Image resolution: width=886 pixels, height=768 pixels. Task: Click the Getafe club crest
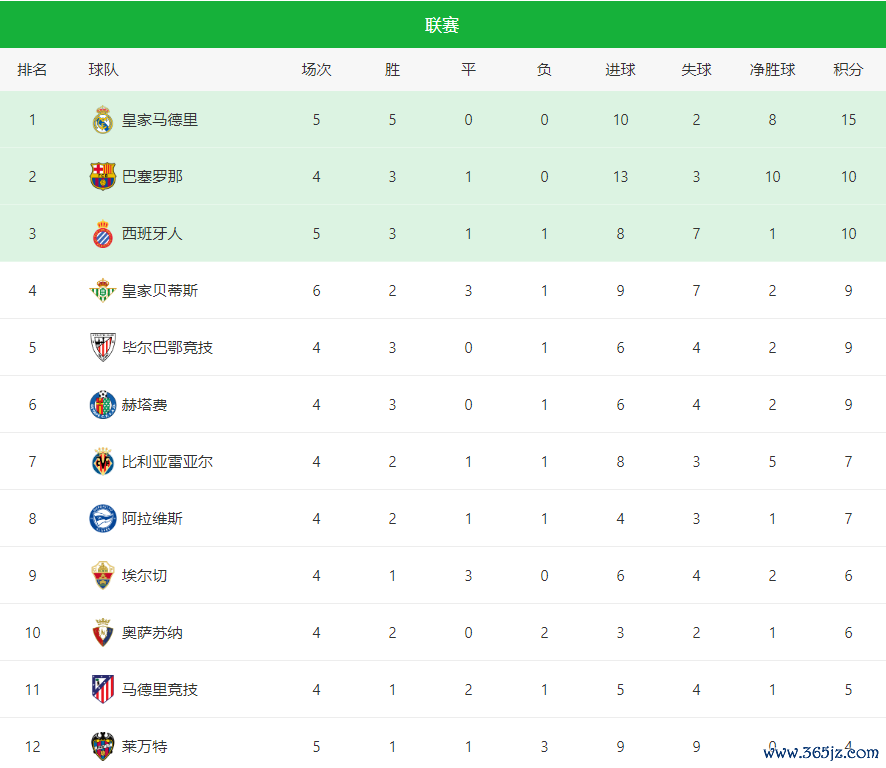click(103, 405)
